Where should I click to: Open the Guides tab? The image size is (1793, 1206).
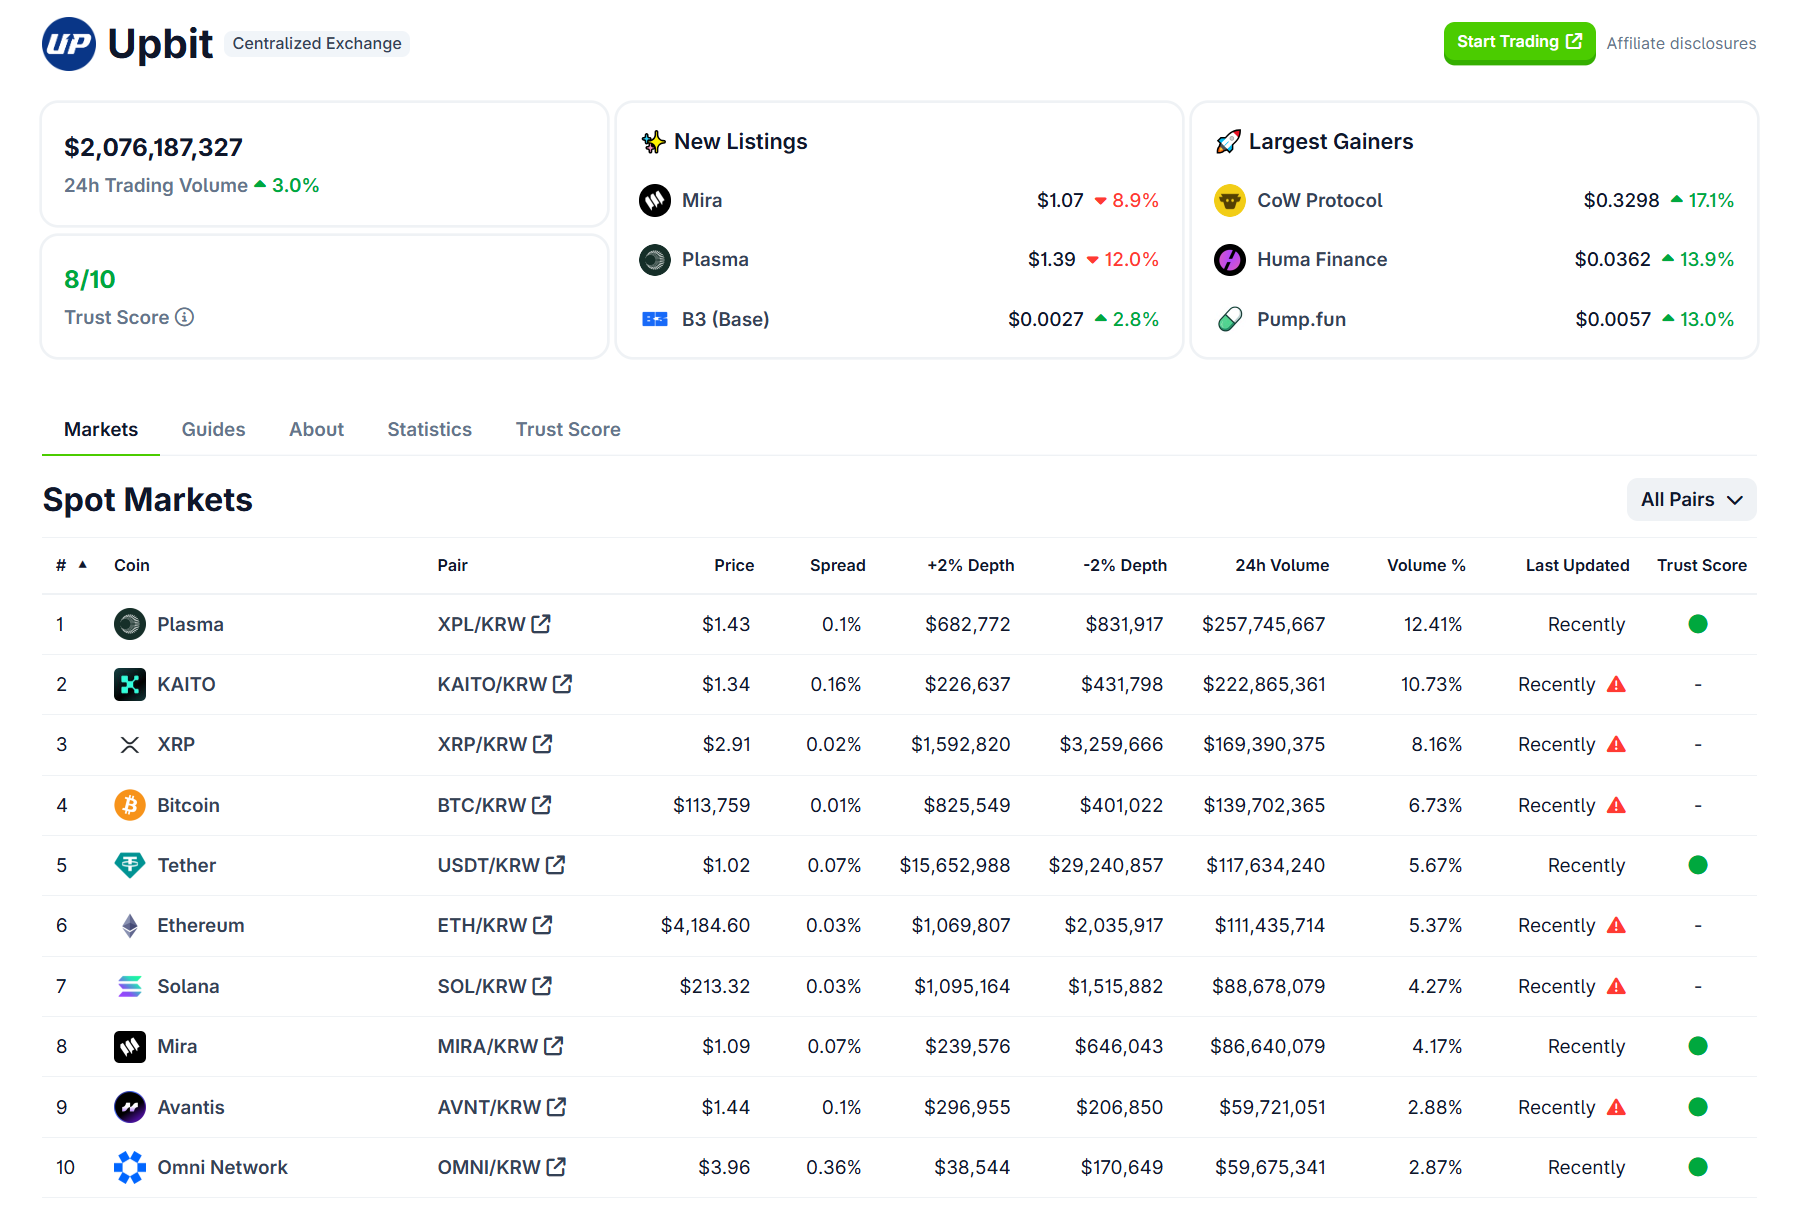(x=213, y=429)
